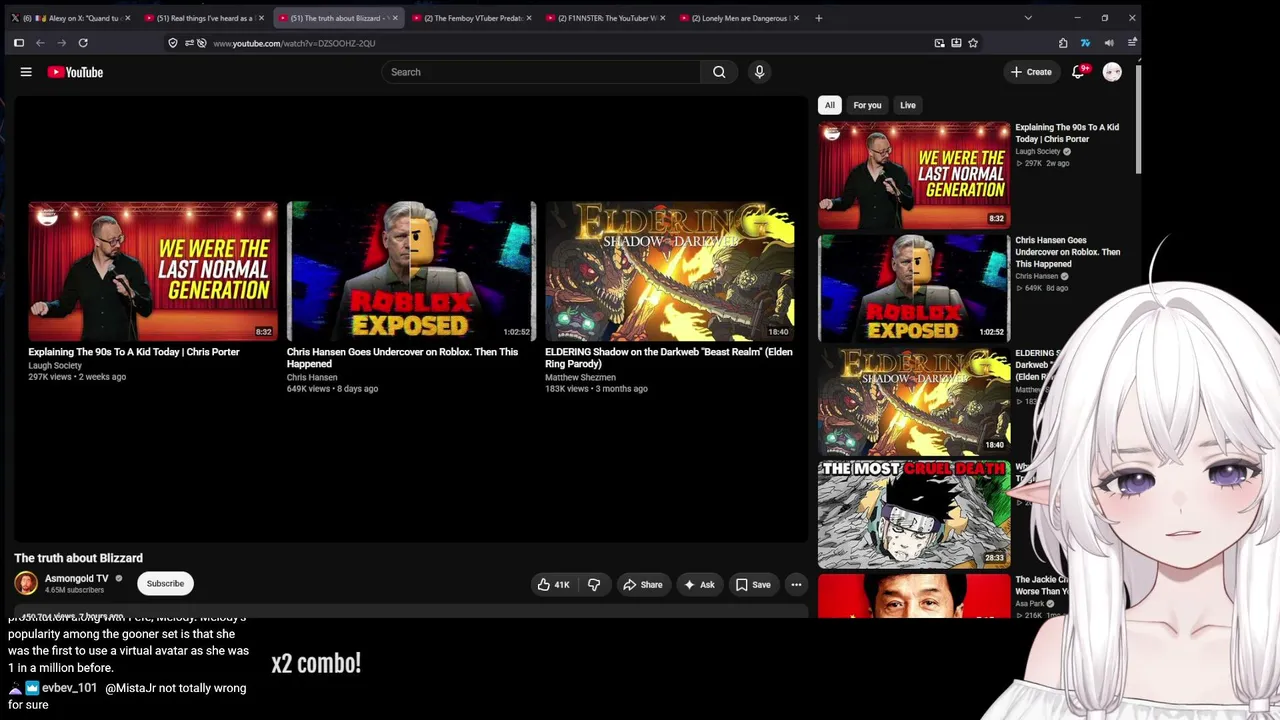
Task: Click the tab audio speaker icon in toolbar
Action: [1109, 43]
